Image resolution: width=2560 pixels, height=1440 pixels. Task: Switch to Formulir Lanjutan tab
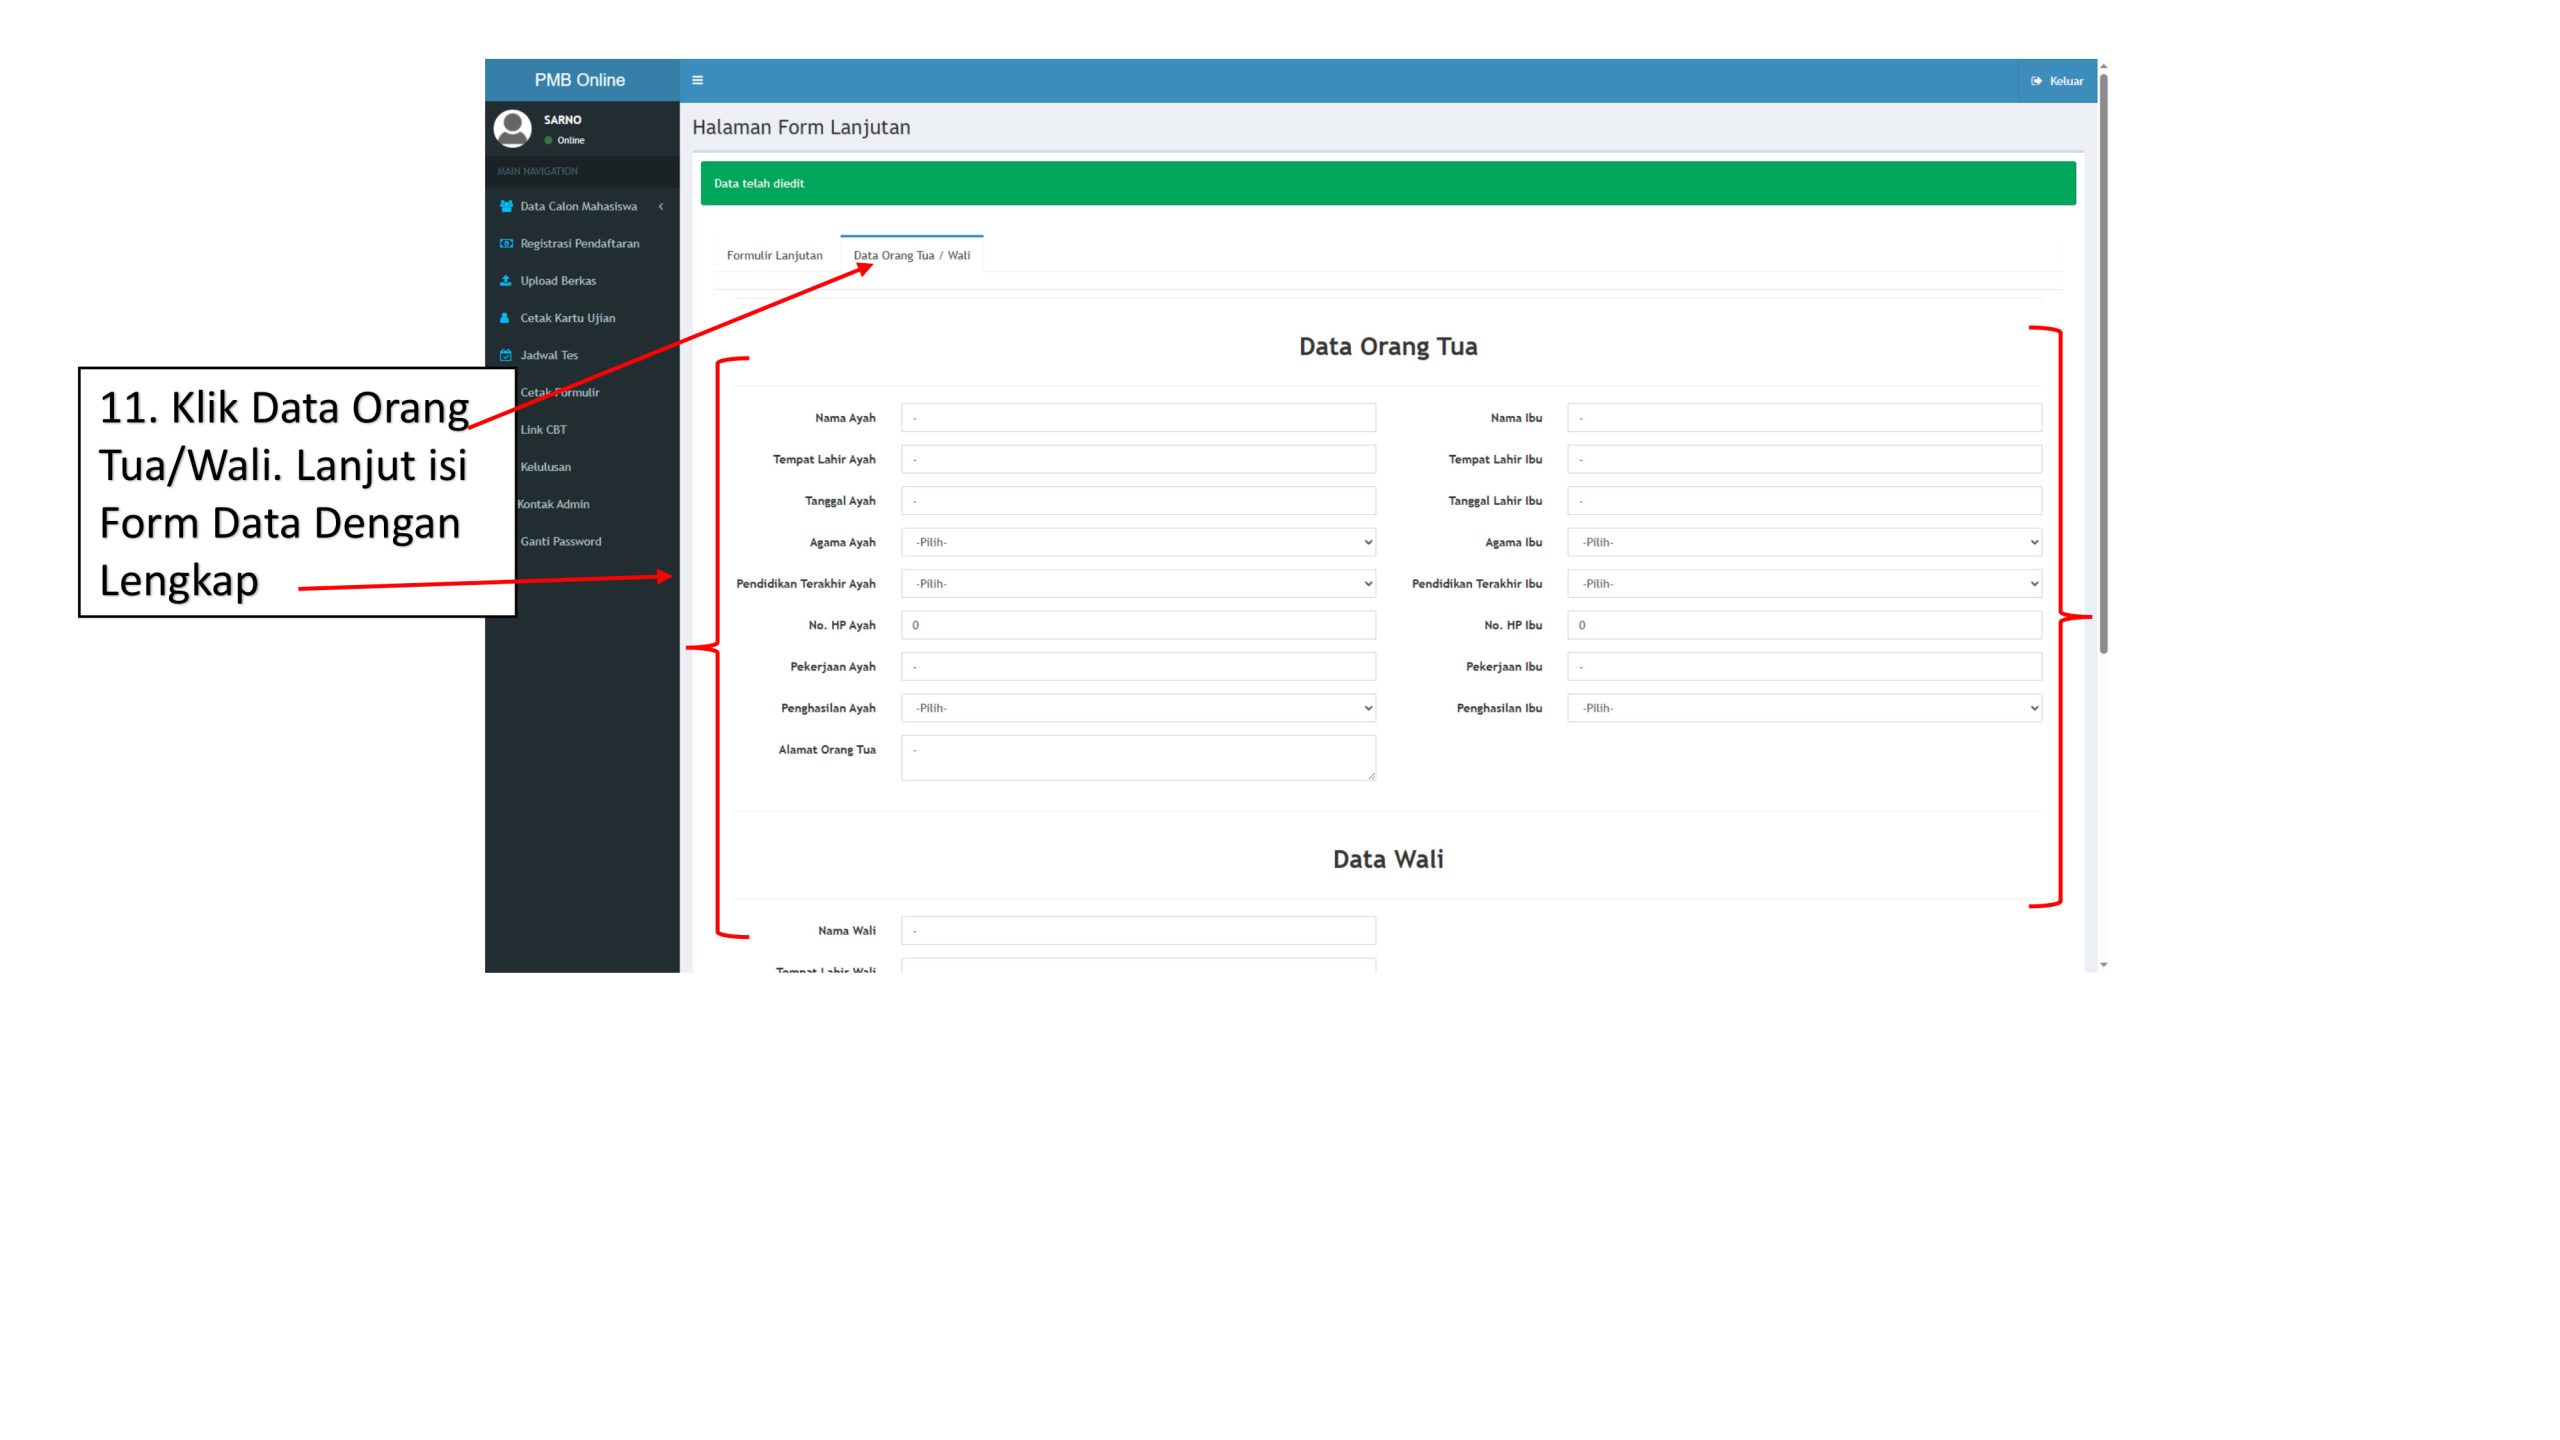click(774, 255)
